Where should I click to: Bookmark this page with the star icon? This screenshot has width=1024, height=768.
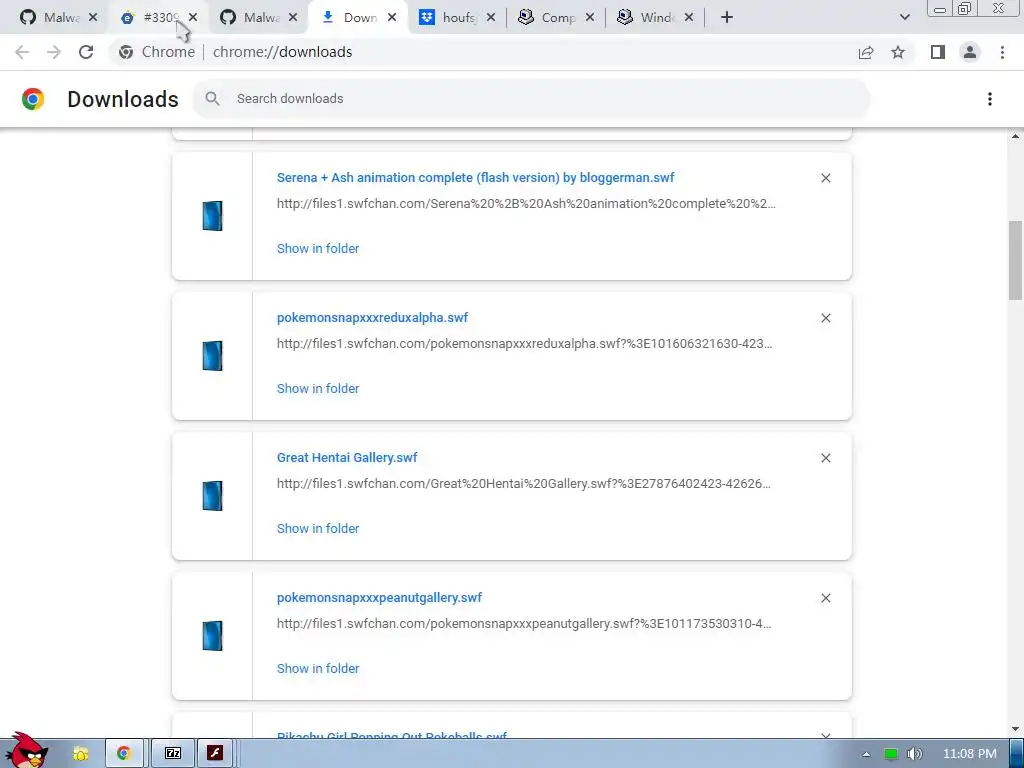coord(898,52)
